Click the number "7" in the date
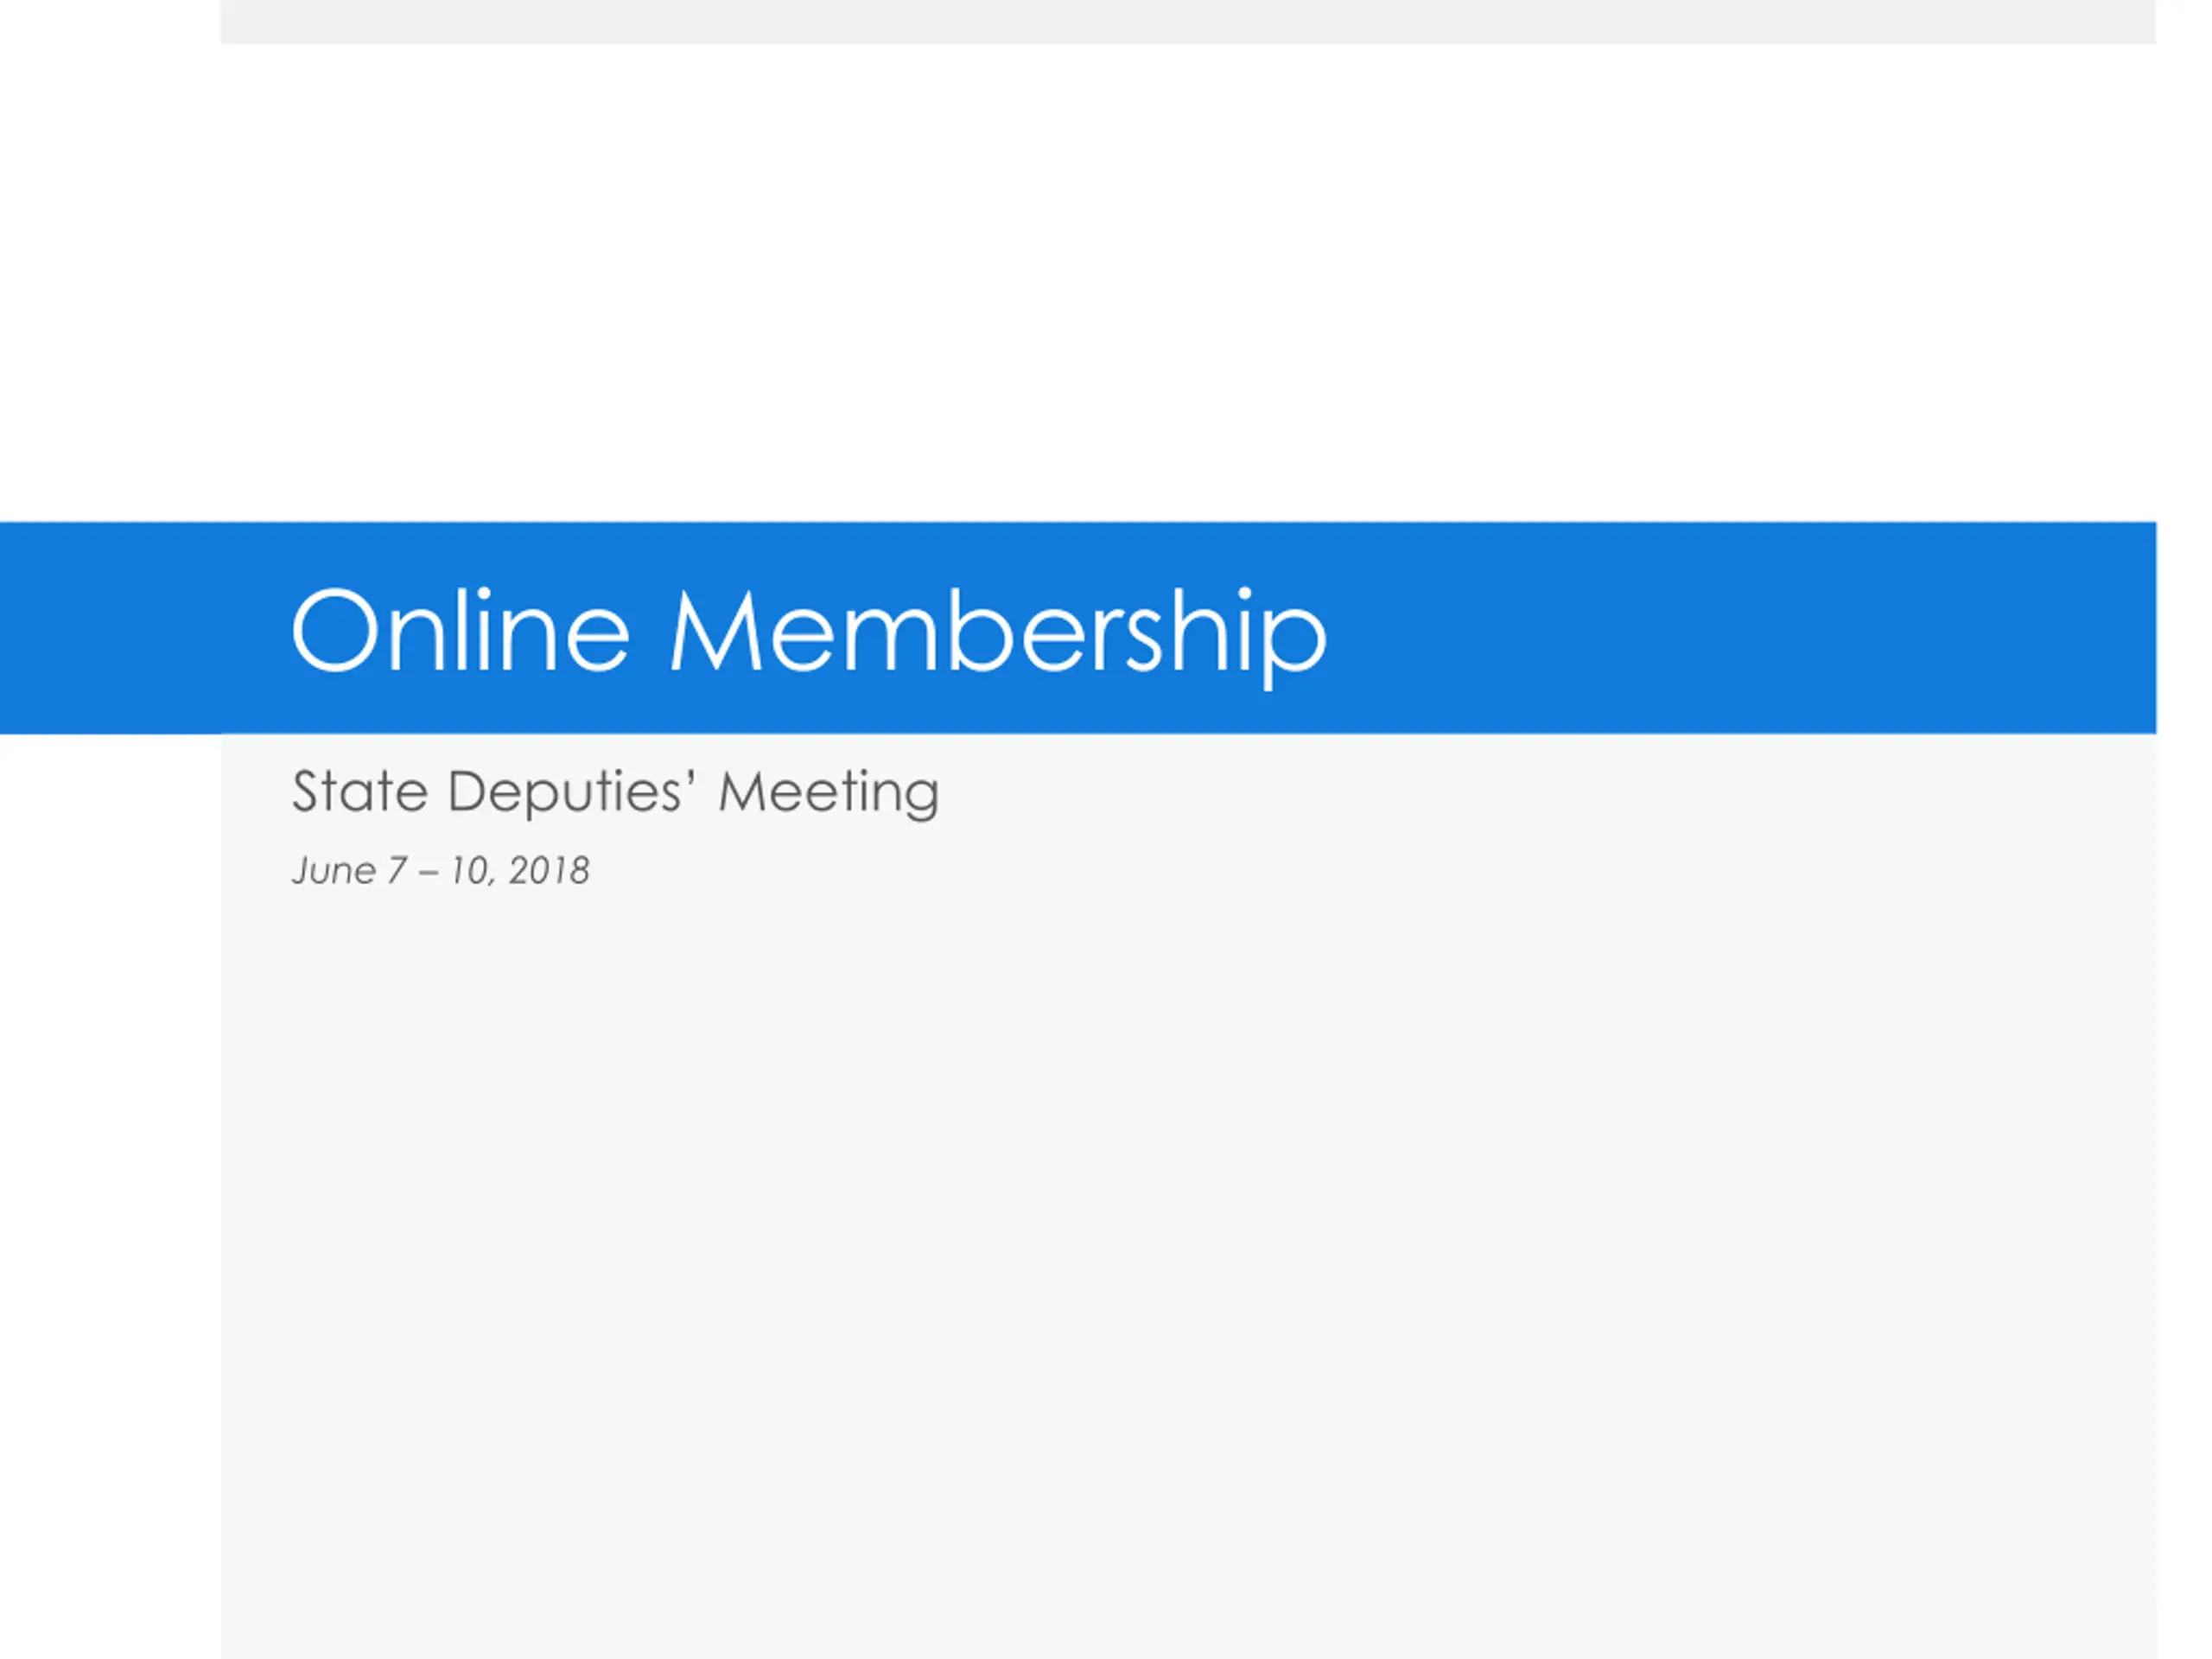The height and width of the screenshot is (1659, 2212). (398, 871)
